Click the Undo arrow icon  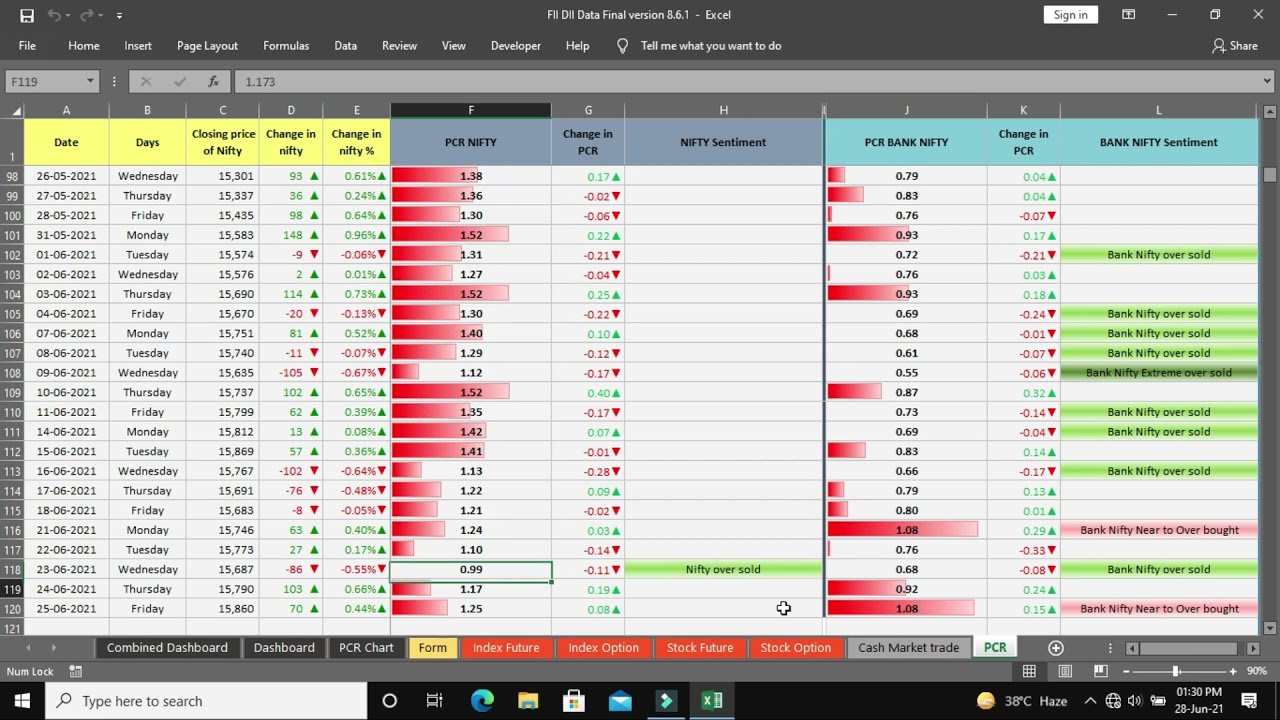(x=54, y=15)
